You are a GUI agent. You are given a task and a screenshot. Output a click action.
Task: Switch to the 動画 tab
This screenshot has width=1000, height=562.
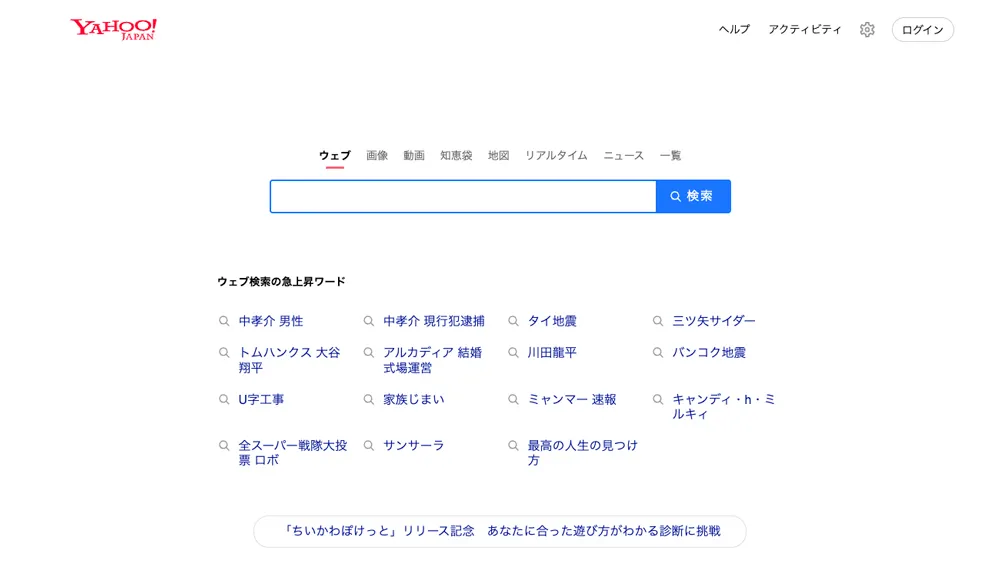(x=414, y=156)
